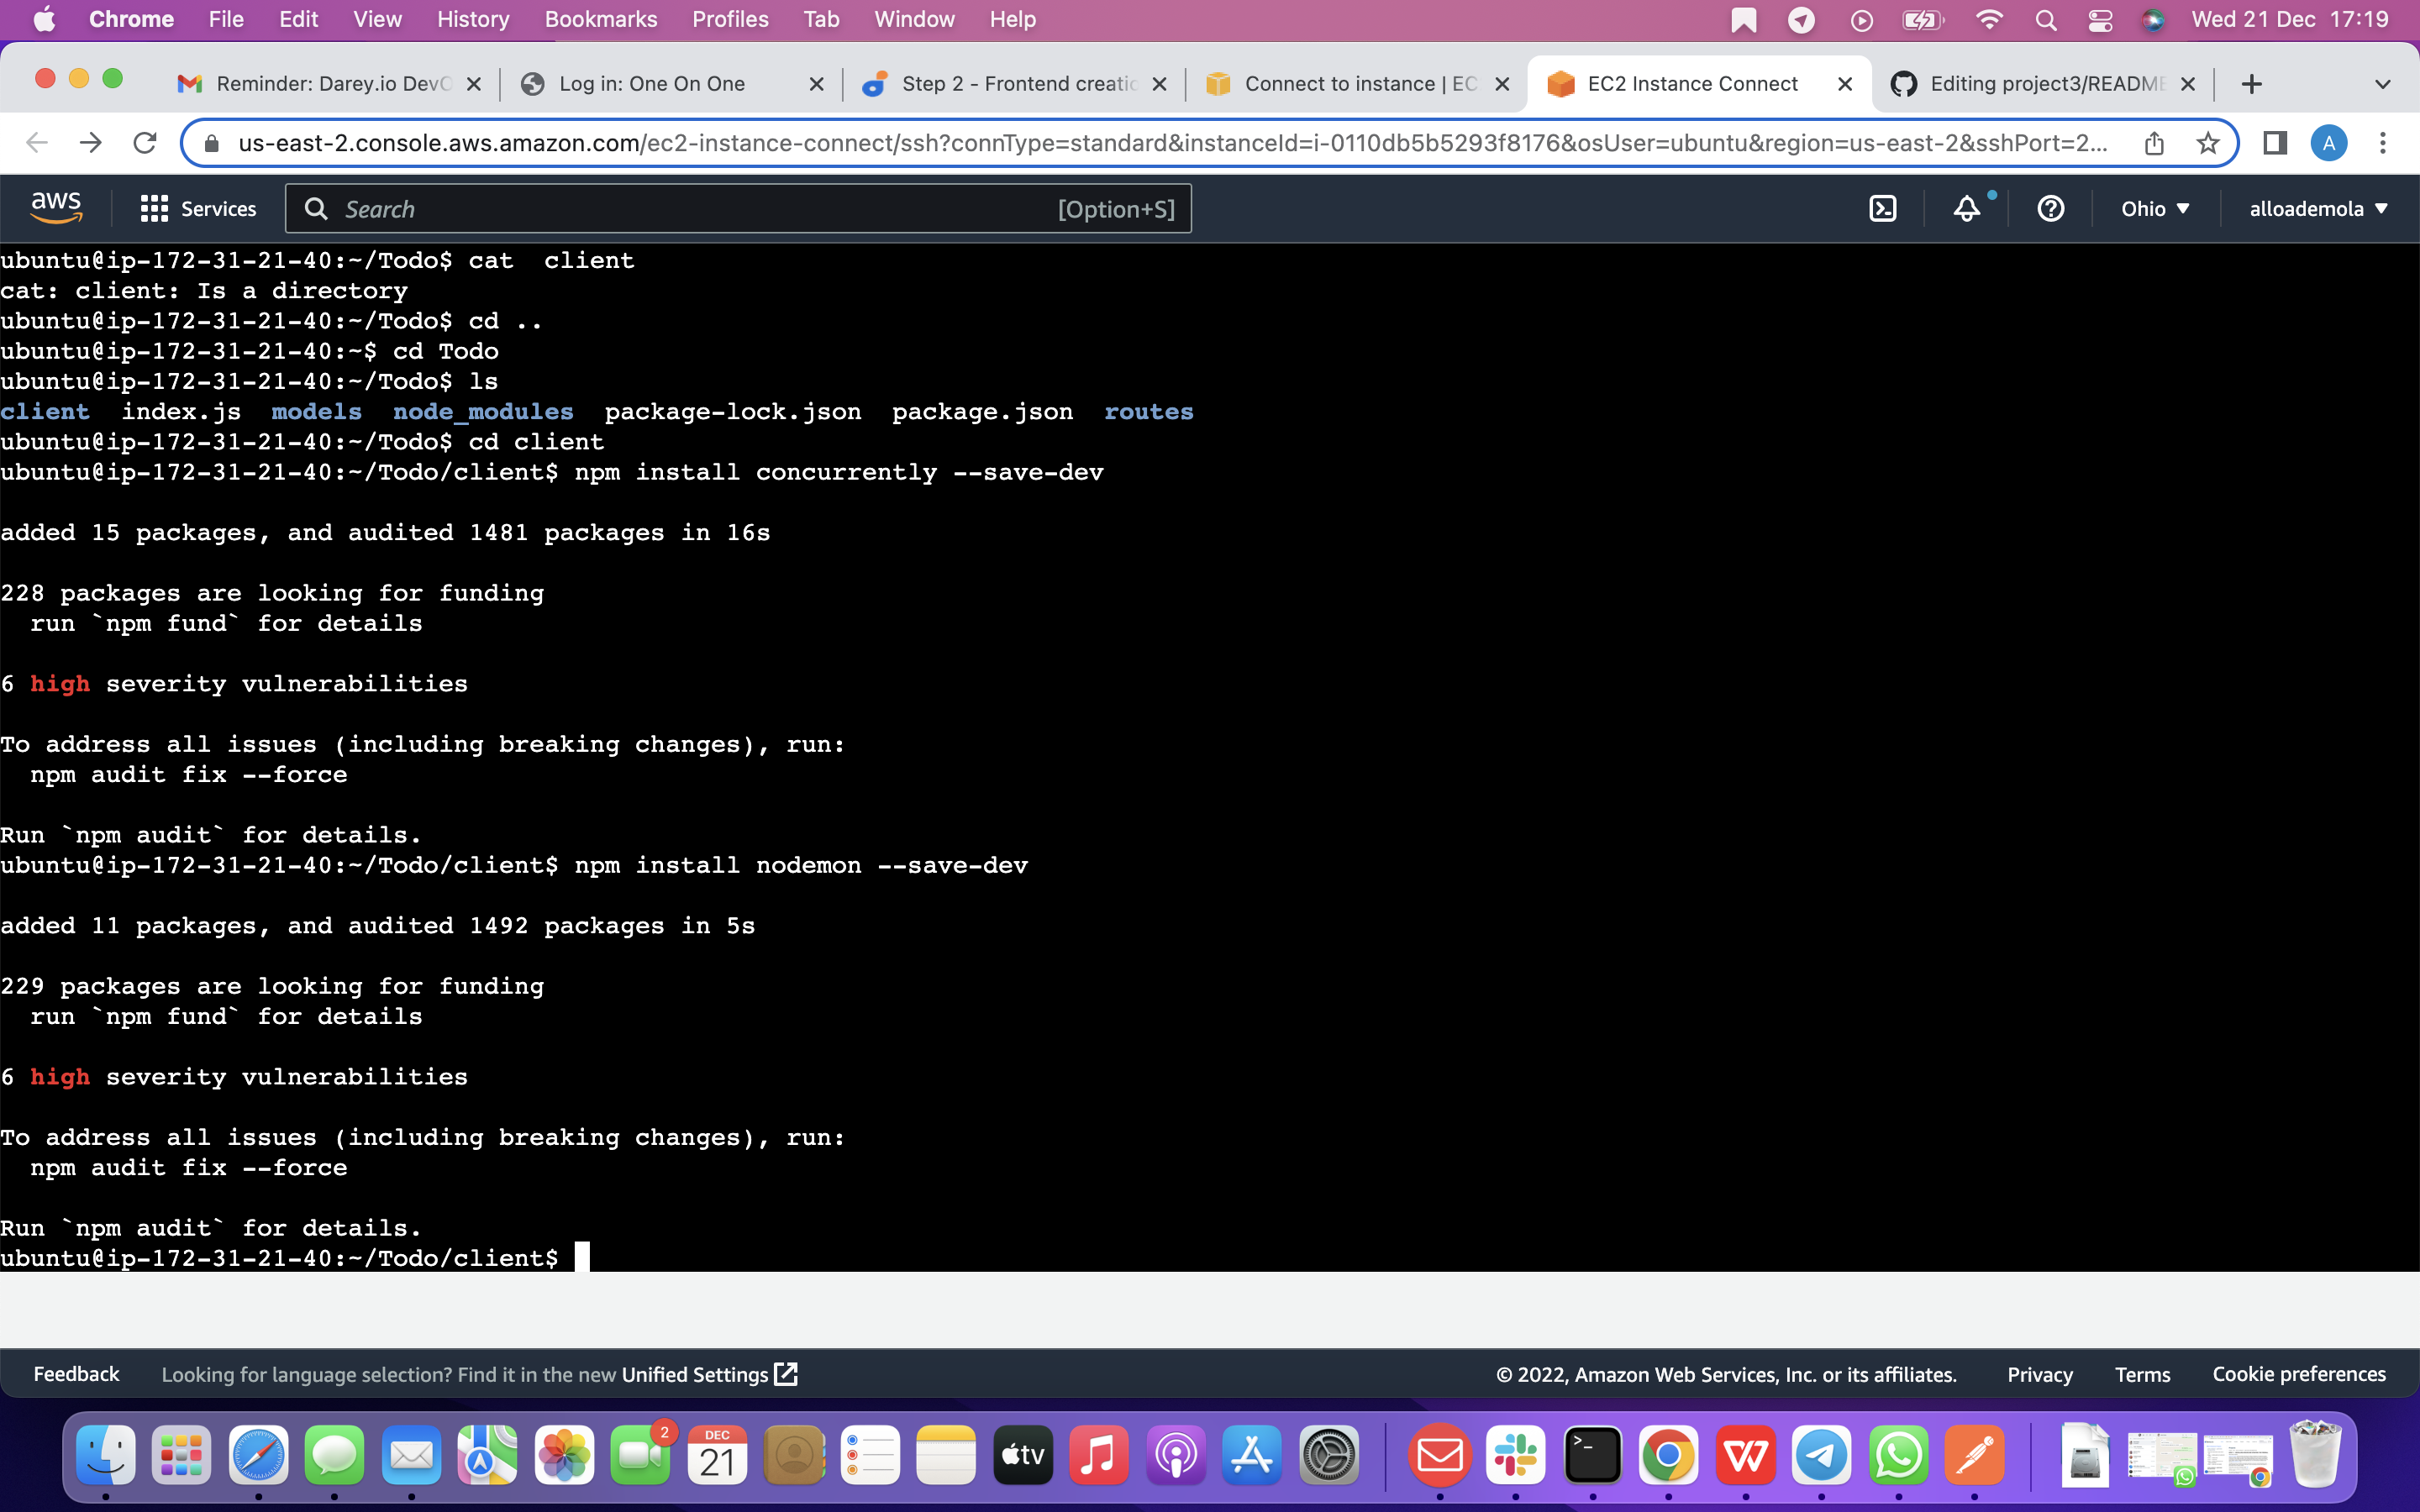Open the Services grid menu icon
Viewport: 2420px width, 1512px height.
(x=152, y=208)
